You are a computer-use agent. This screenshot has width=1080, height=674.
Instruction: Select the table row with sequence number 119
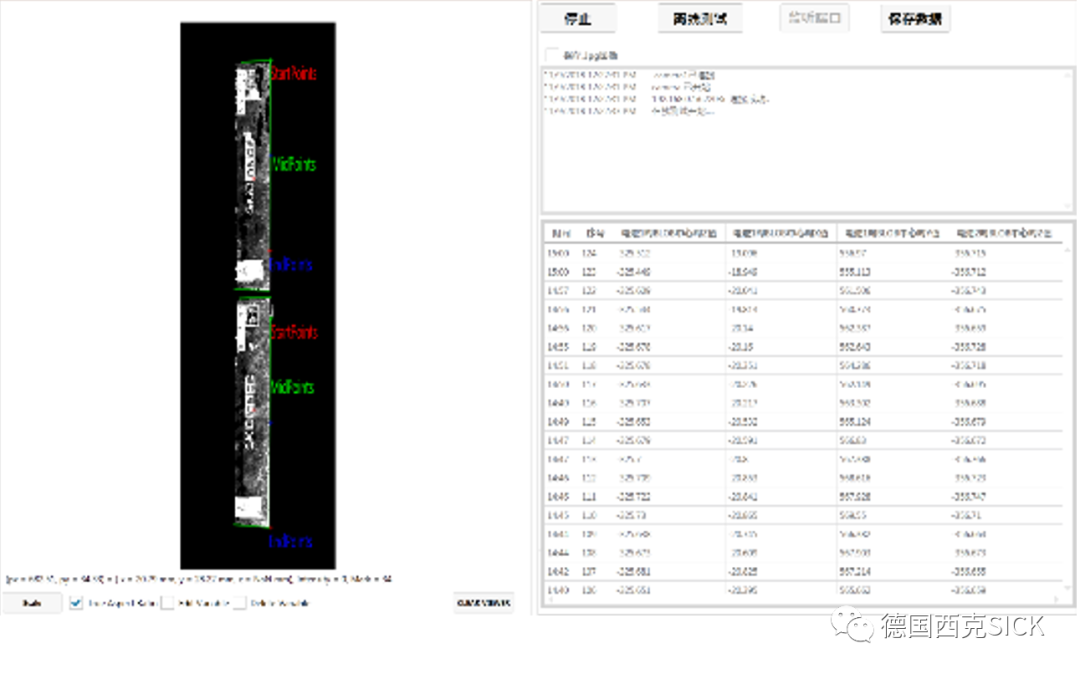(x=803, y=347)
